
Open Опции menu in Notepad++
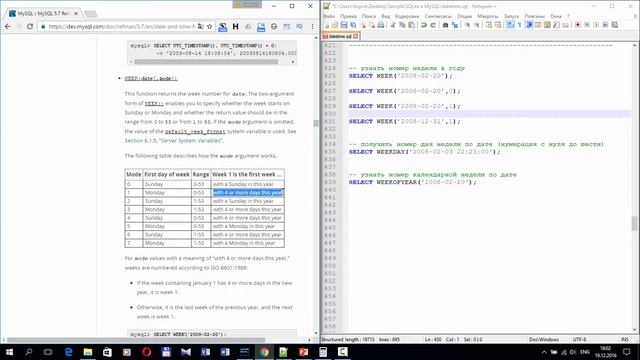(464, 16)
